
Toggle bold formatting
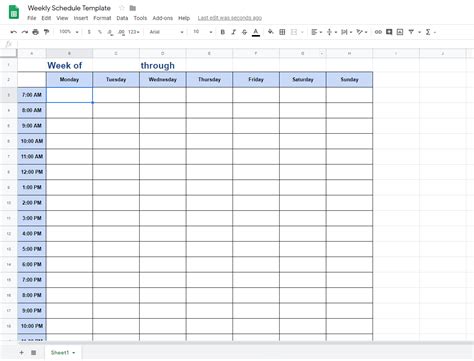click(x=223, y=32)
